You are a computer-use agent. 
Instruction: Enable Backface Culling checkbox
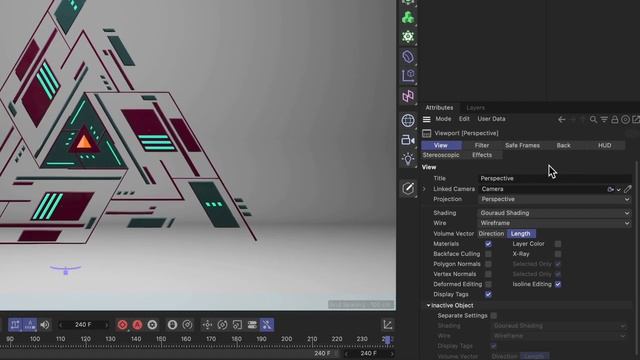[x=488, y=254]
